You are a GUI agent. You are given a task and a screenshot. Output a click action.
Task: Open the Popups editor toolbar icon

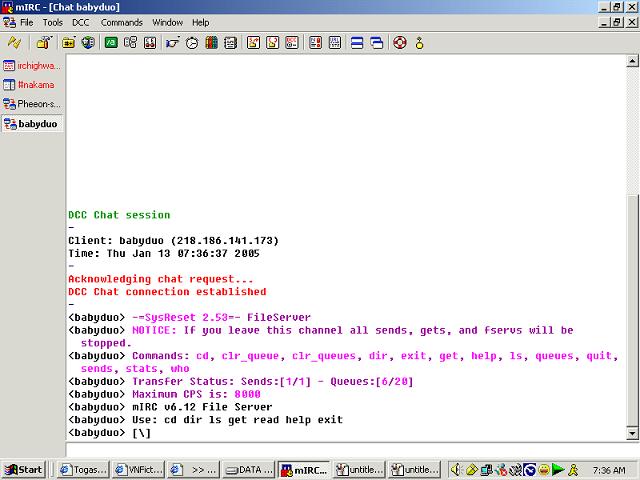(x=131, y=42)
